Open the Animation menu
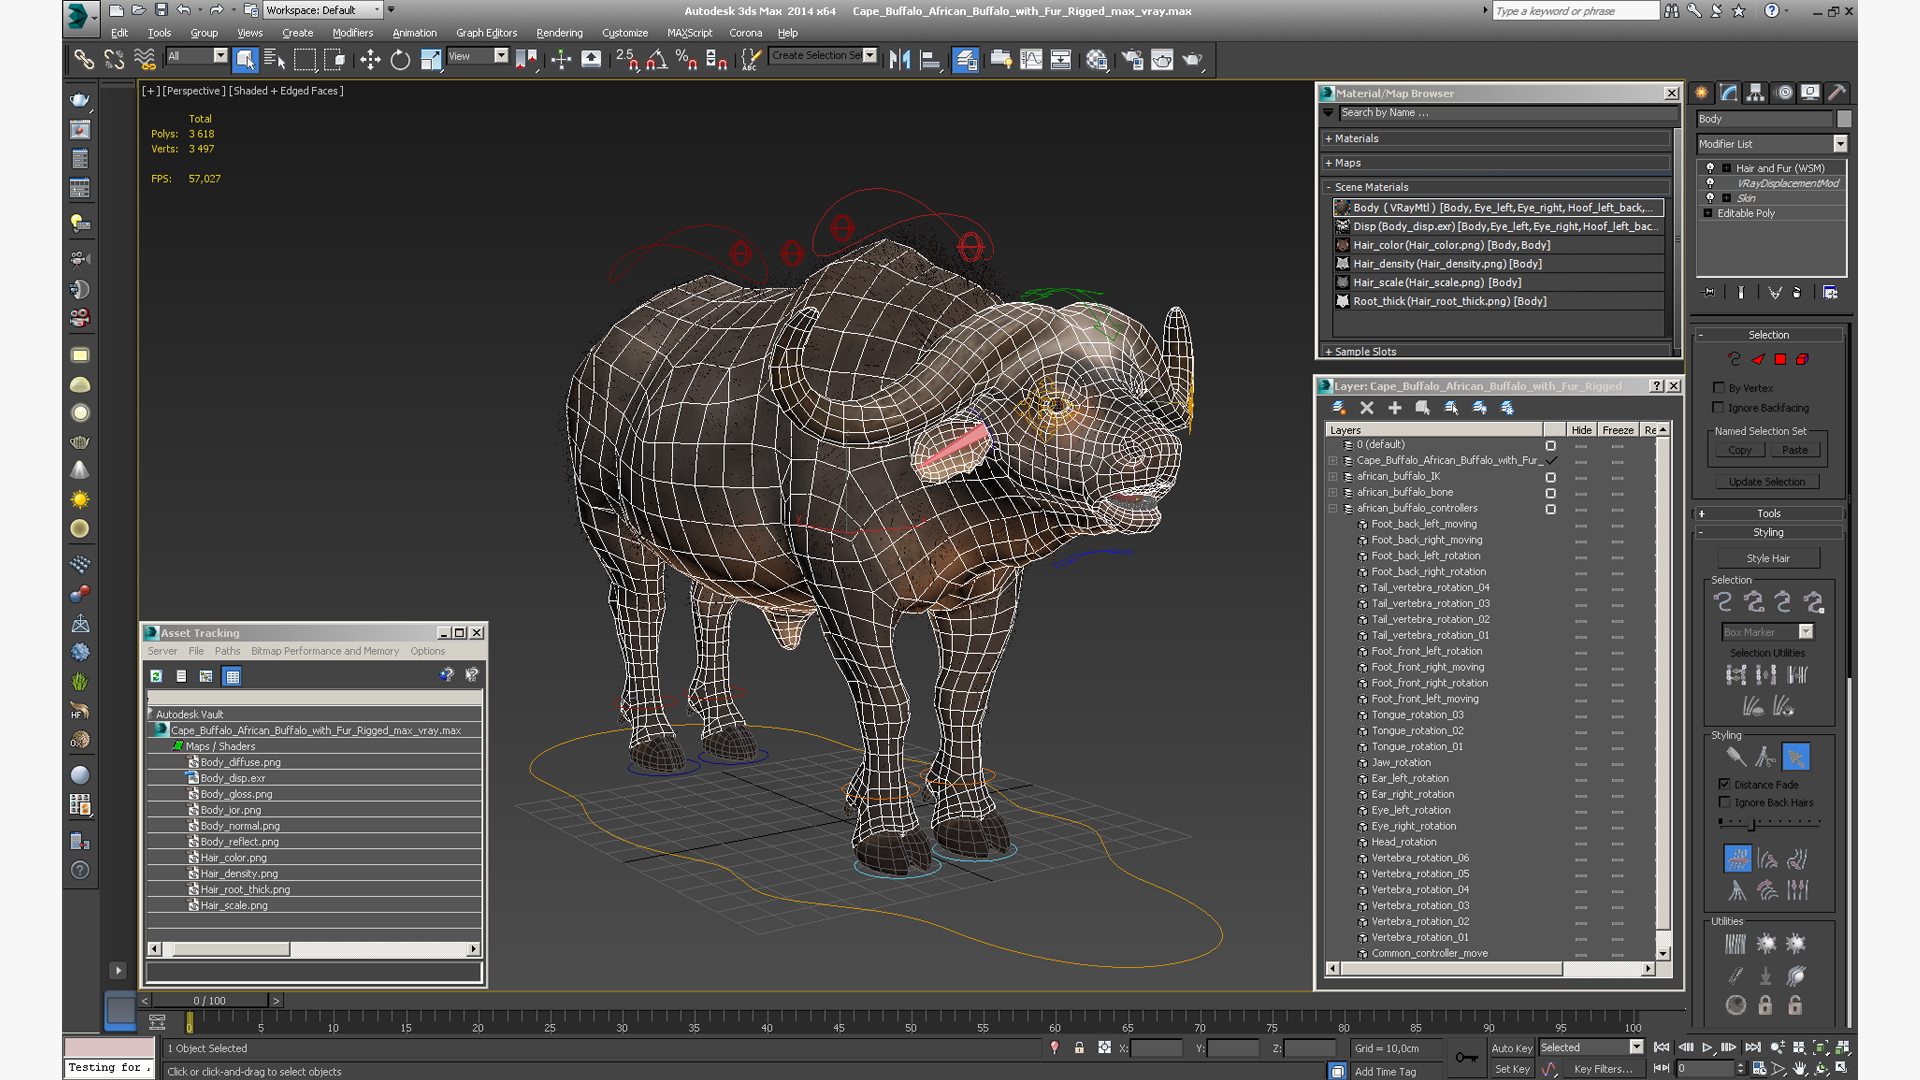Viewport: 1920px width, 1080px height. pos(414,33)
